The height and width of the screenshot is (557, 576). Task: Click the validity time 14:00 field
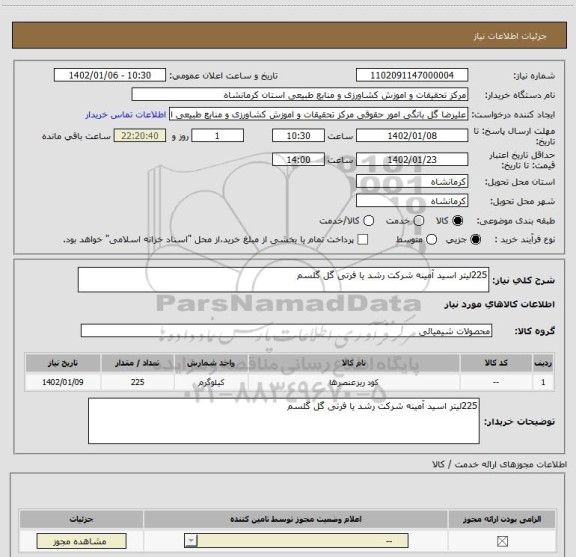tap(298, 159)
